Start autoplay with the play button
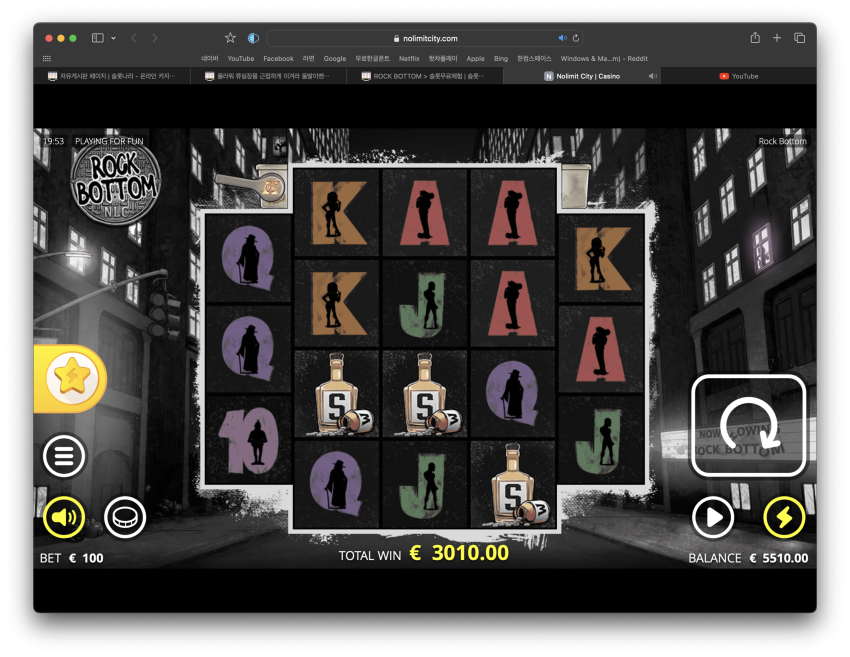 click(x=713, y=517)
